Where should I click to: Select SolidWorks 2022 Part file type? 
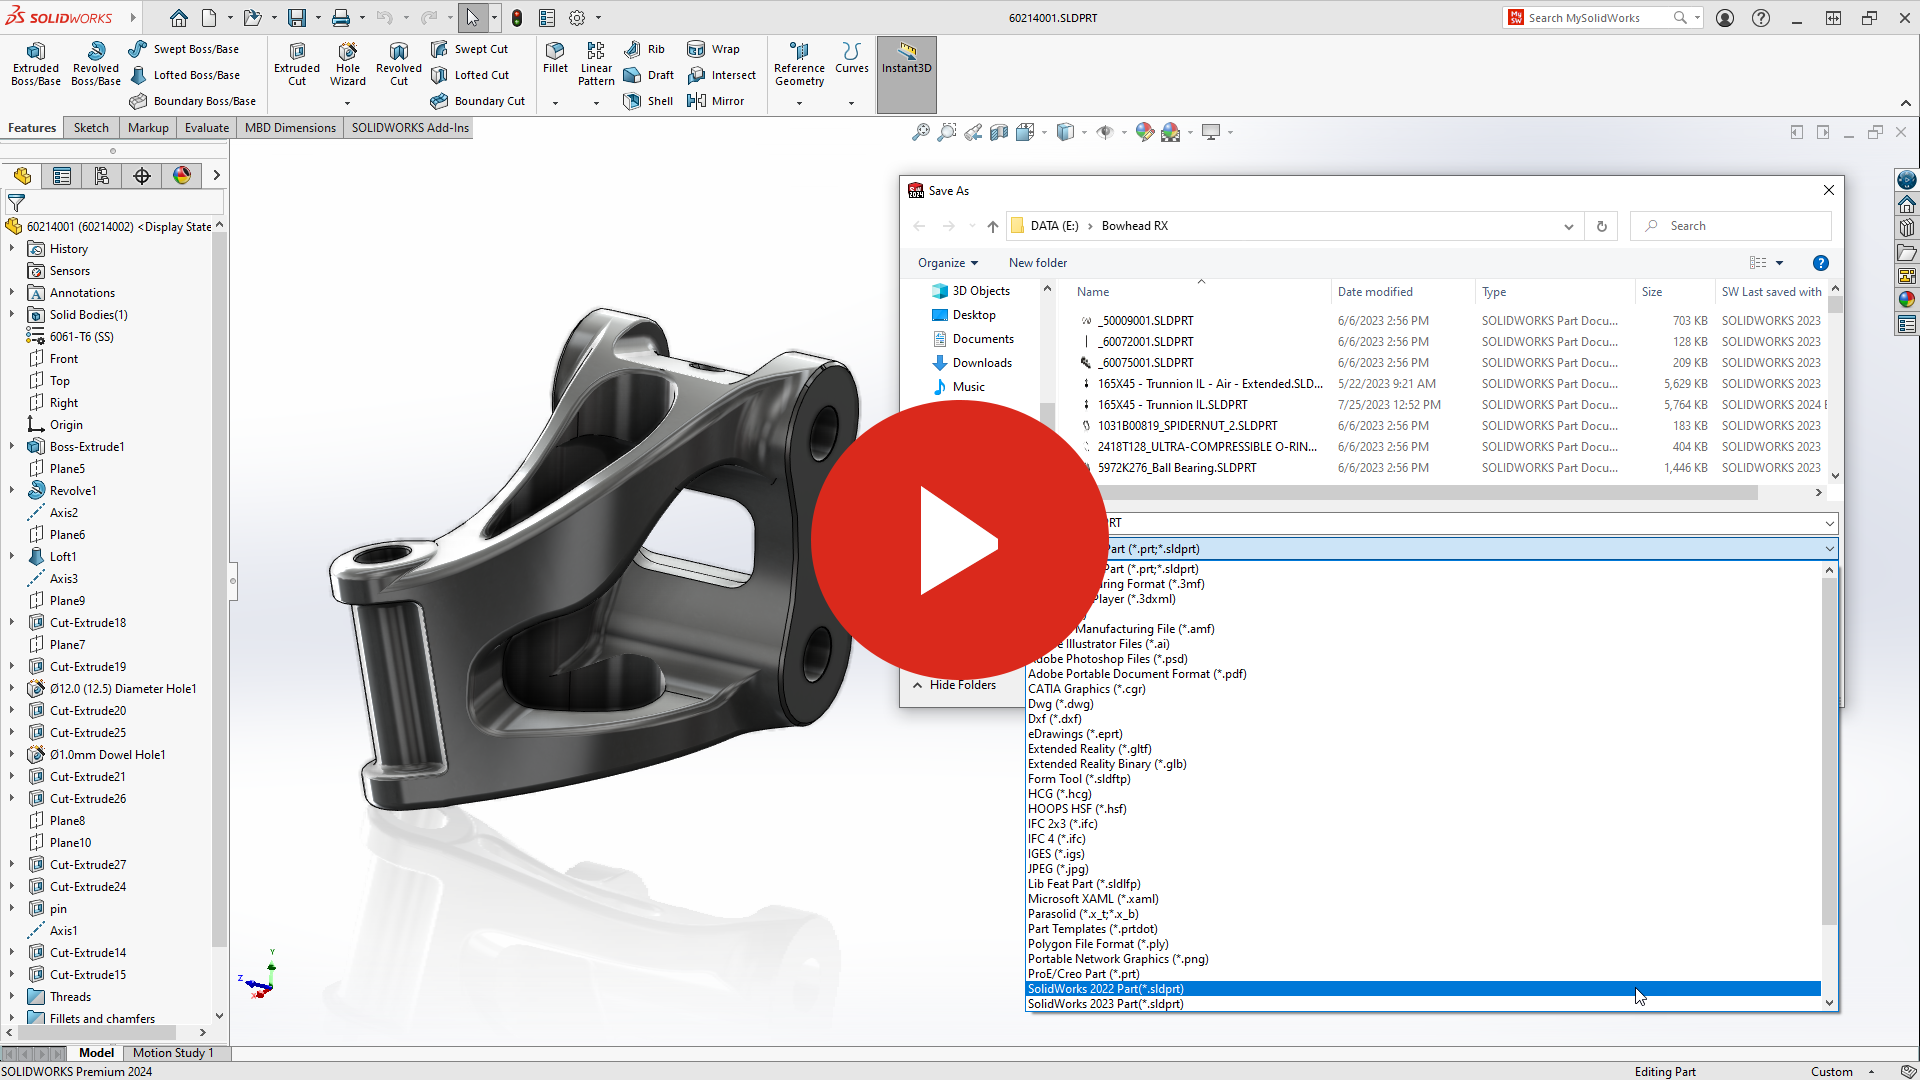tap(1423, 989)
